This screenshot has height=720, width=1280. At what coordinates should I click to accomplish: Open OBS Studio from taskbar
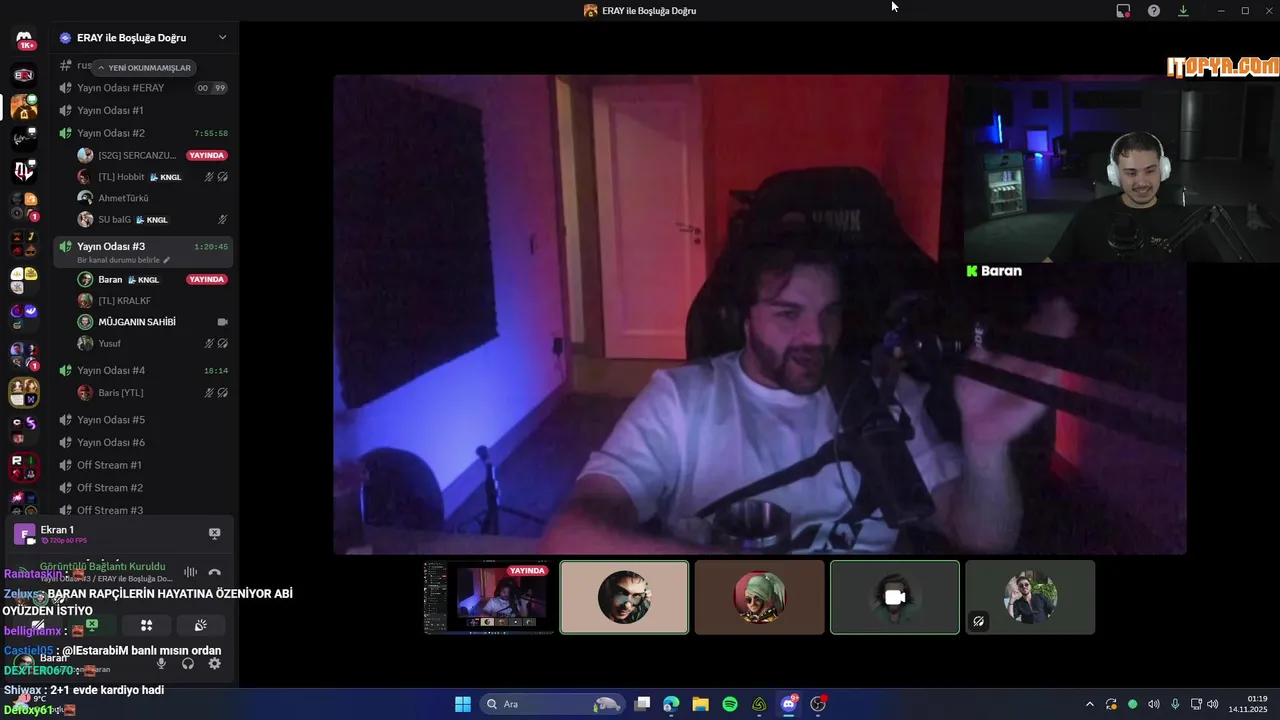point(818,704)
